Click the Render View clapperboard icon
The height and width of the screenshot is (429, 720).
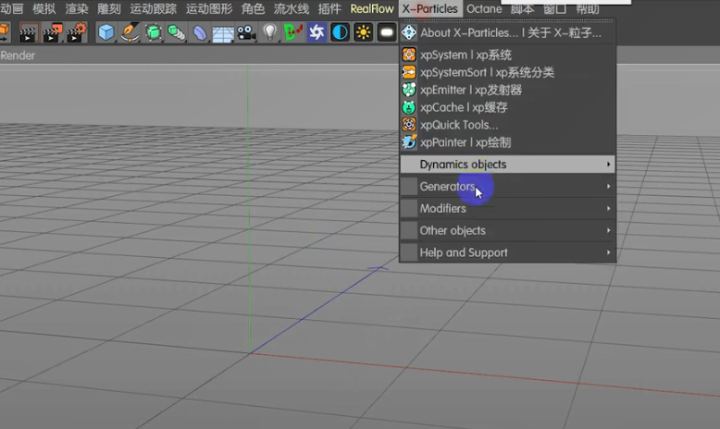click(28, 33)
